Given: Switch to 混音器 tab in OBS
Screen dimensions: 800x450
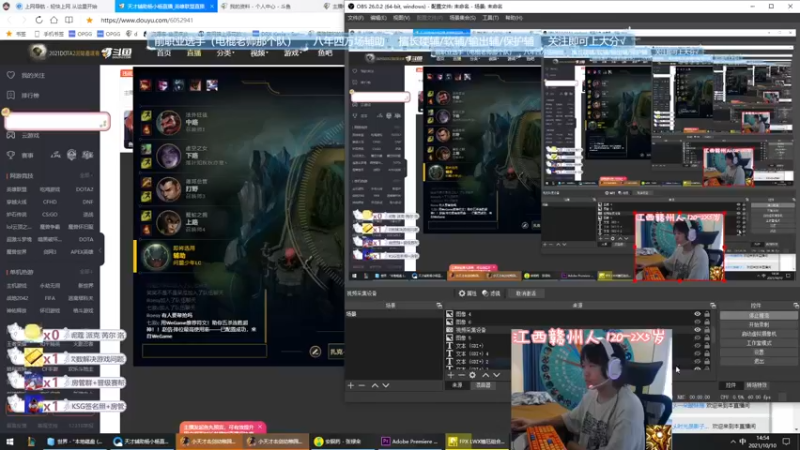Looking at the screenshot, I should (483, 385).
